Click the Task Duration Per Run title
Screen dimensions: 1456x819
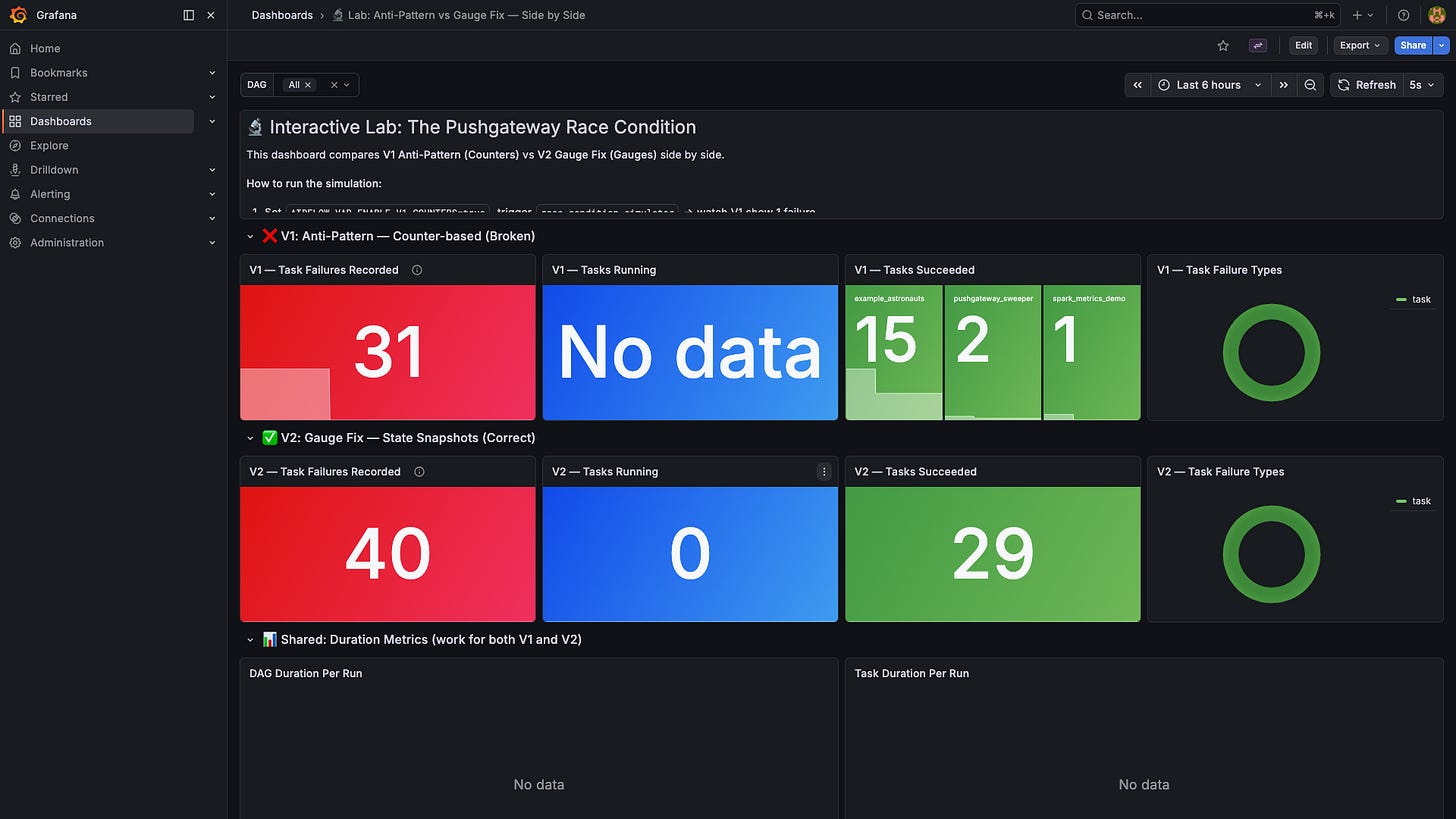[912, 674]
